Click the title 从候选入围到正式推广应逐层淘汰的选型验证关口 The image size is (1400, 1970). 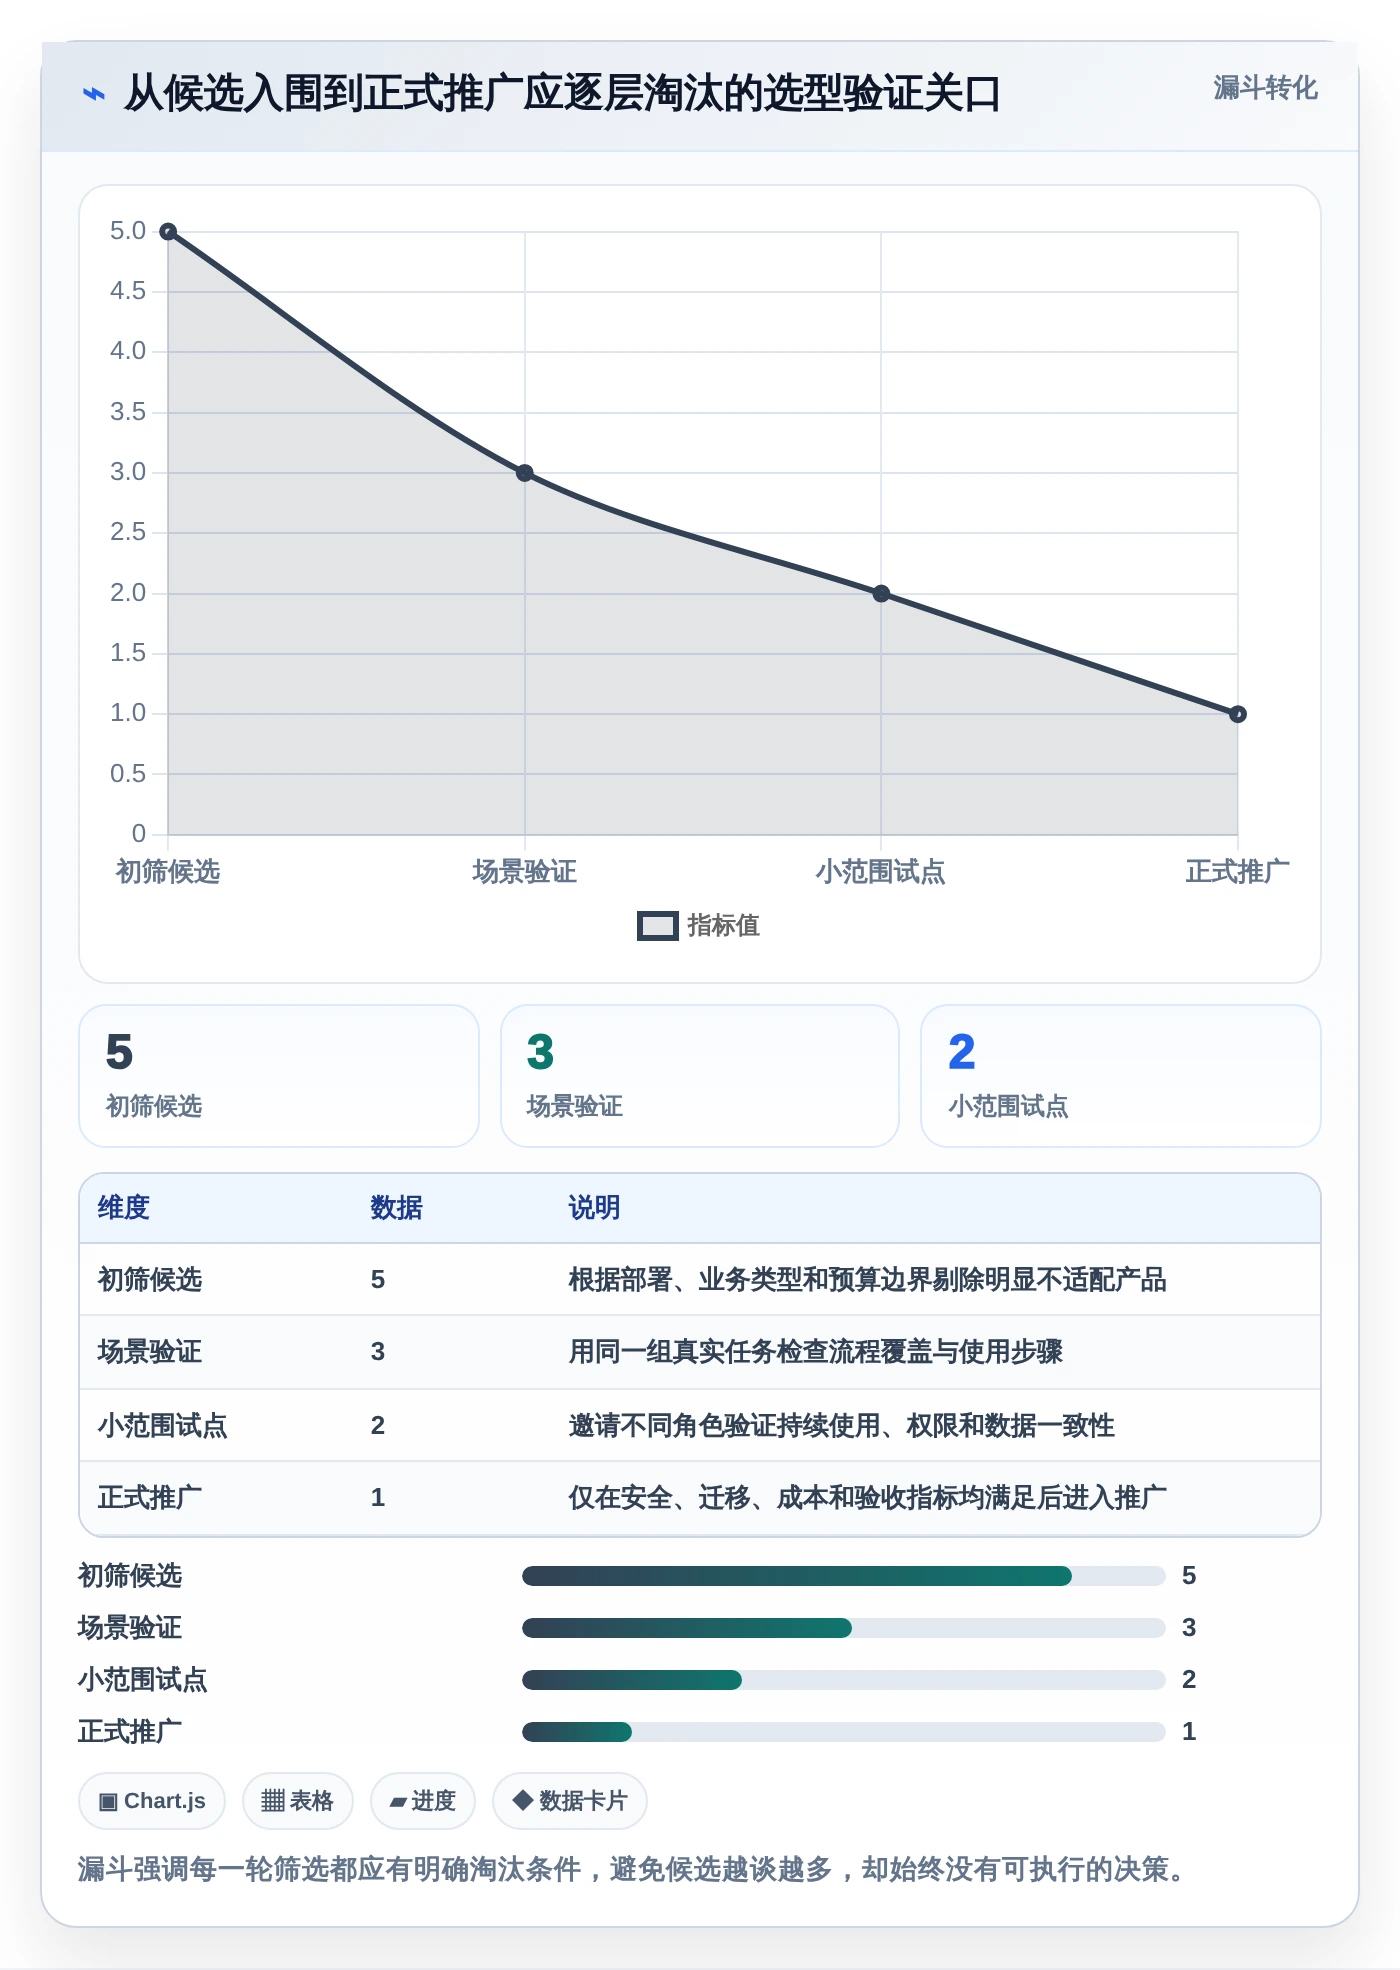point(562,94)
